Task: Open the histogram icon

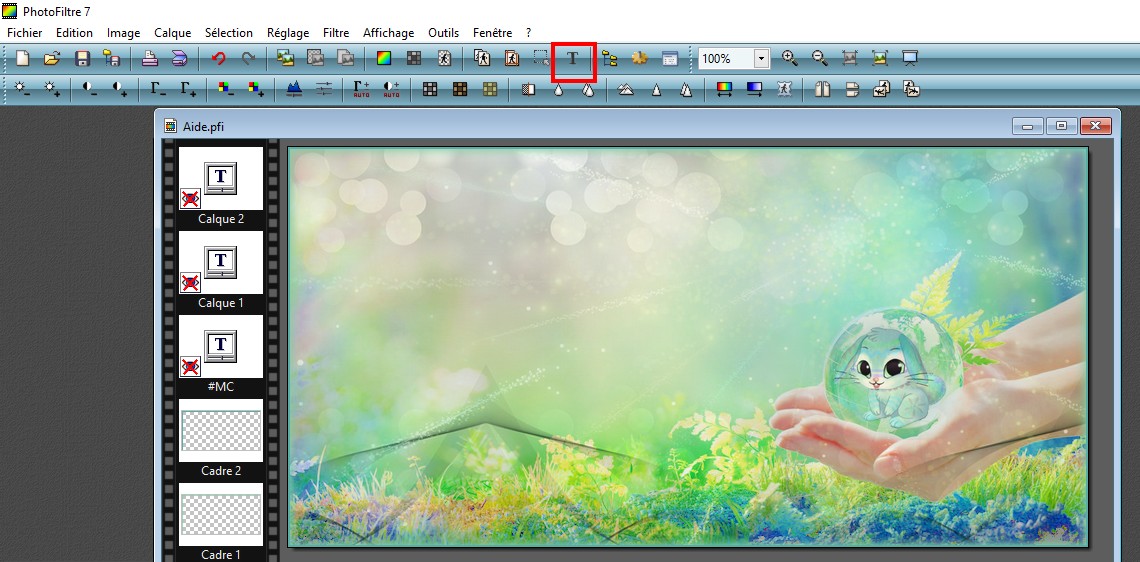Action: tap(294, 89)
